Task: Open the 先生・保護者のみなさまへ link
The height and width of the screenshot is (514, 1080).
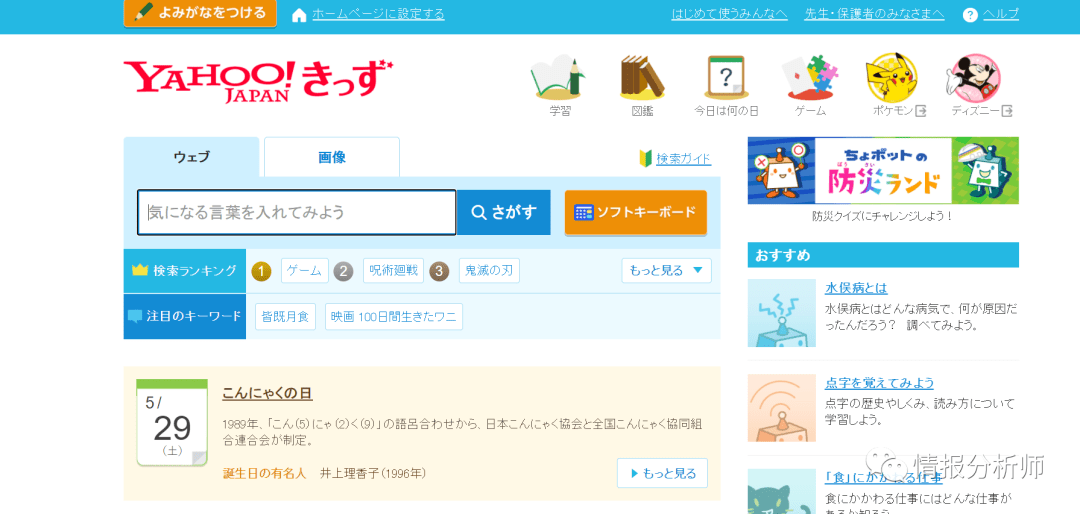Action: (x=874, y=14)
